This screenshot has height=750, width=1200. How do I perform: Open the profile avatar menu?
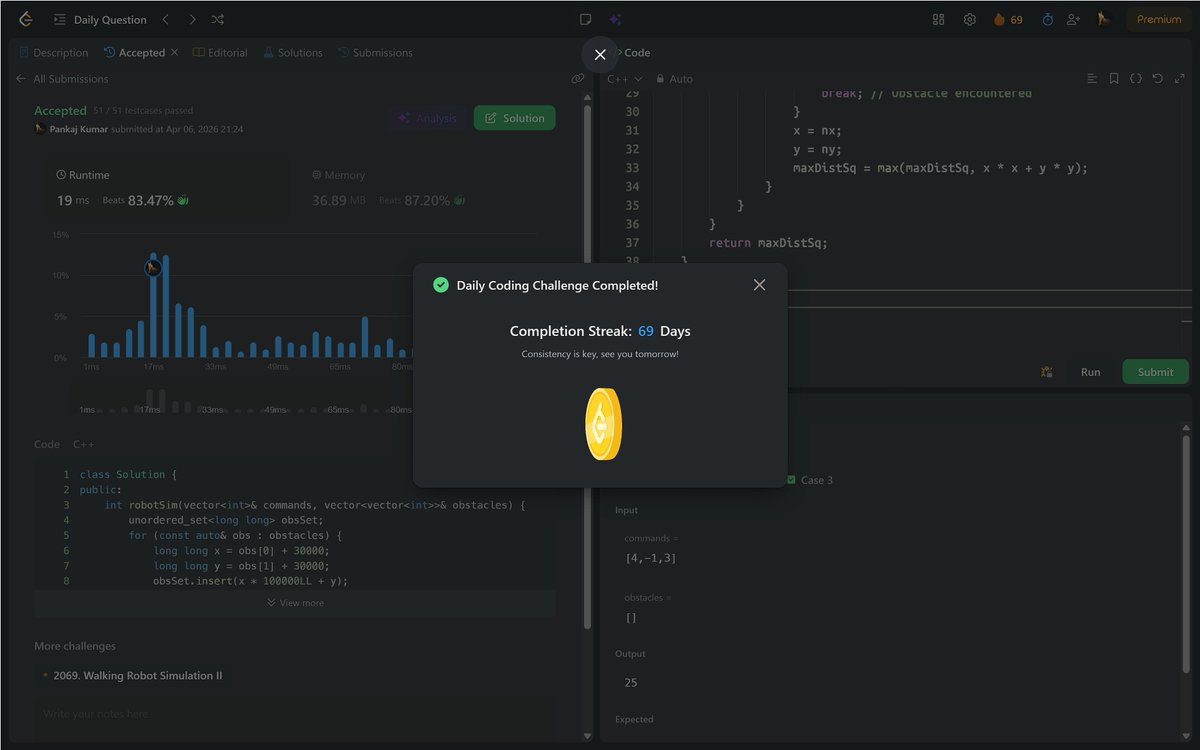coord(1104,19)
